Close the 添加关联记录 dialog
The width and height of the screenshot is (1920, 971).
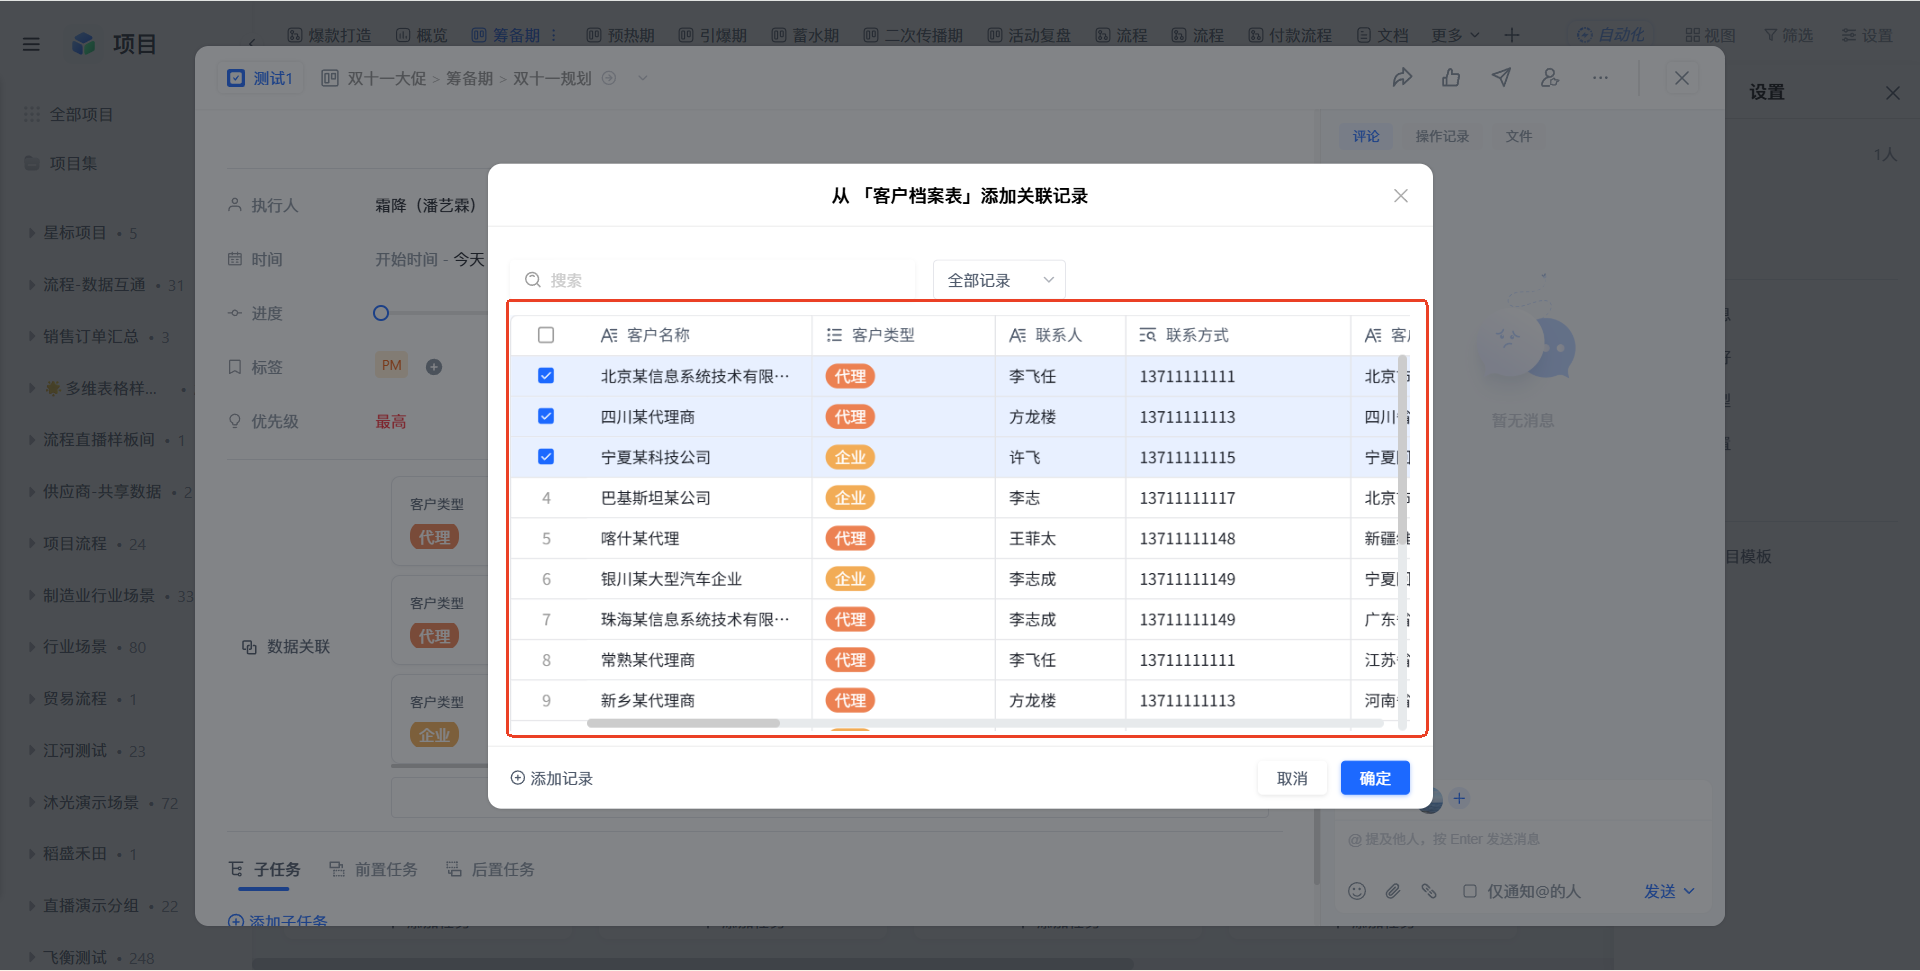pyautogui.click(x=1401, y=196)
